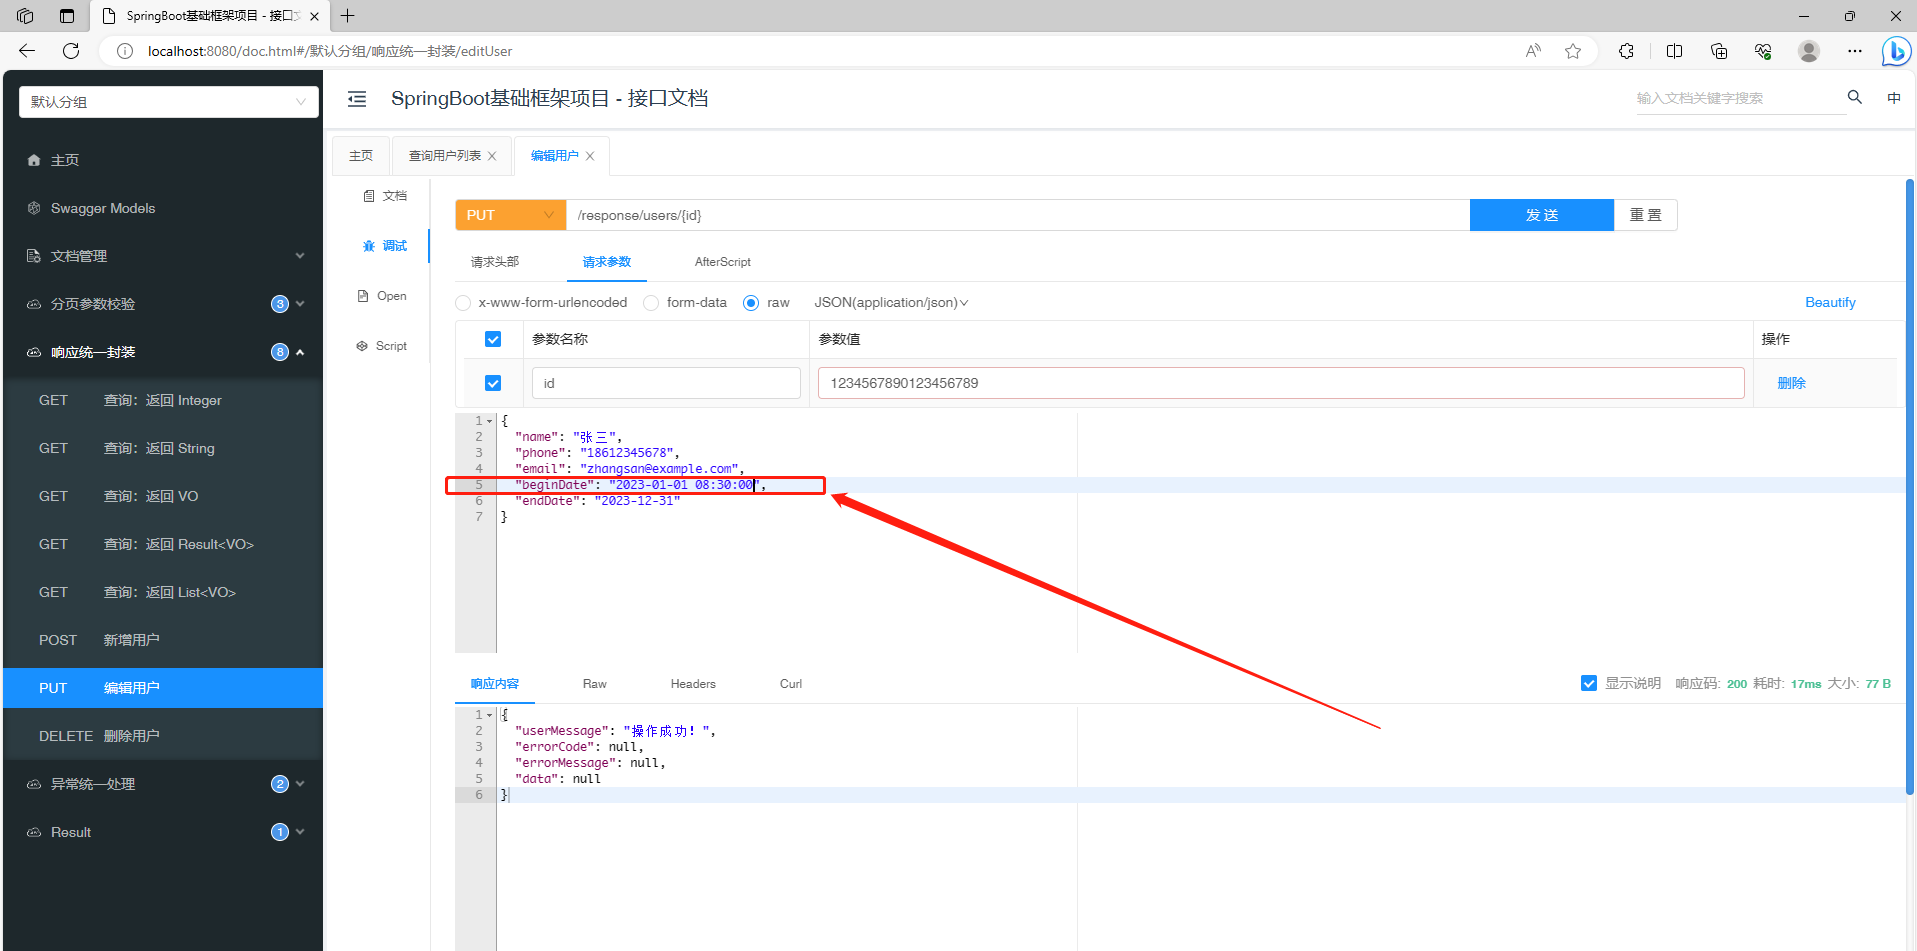Click the 重置 reset button
This screenshot has width=1917, height=951.
pos(1646,215)
